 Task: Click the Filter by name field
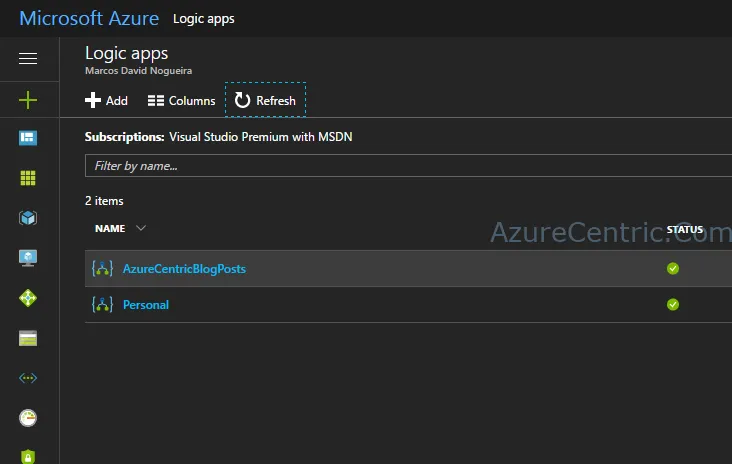[408, 166]
